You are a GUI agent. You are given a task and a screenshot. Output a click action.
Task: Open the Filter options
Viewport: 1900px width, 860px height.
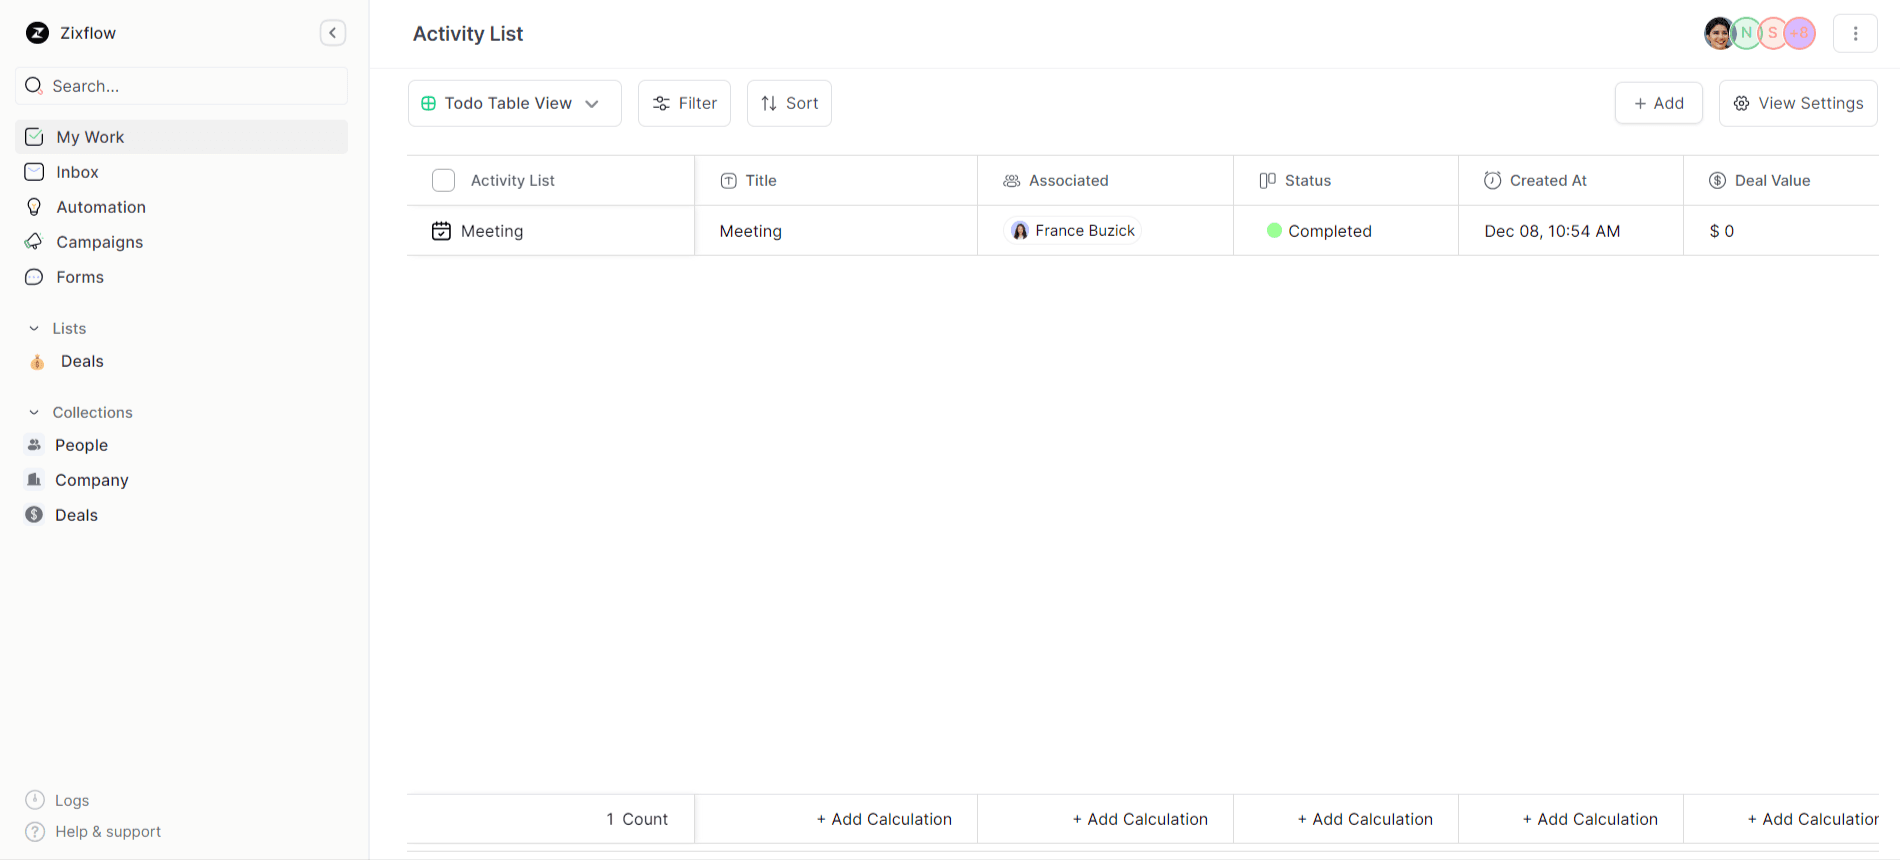click(684, 103)
